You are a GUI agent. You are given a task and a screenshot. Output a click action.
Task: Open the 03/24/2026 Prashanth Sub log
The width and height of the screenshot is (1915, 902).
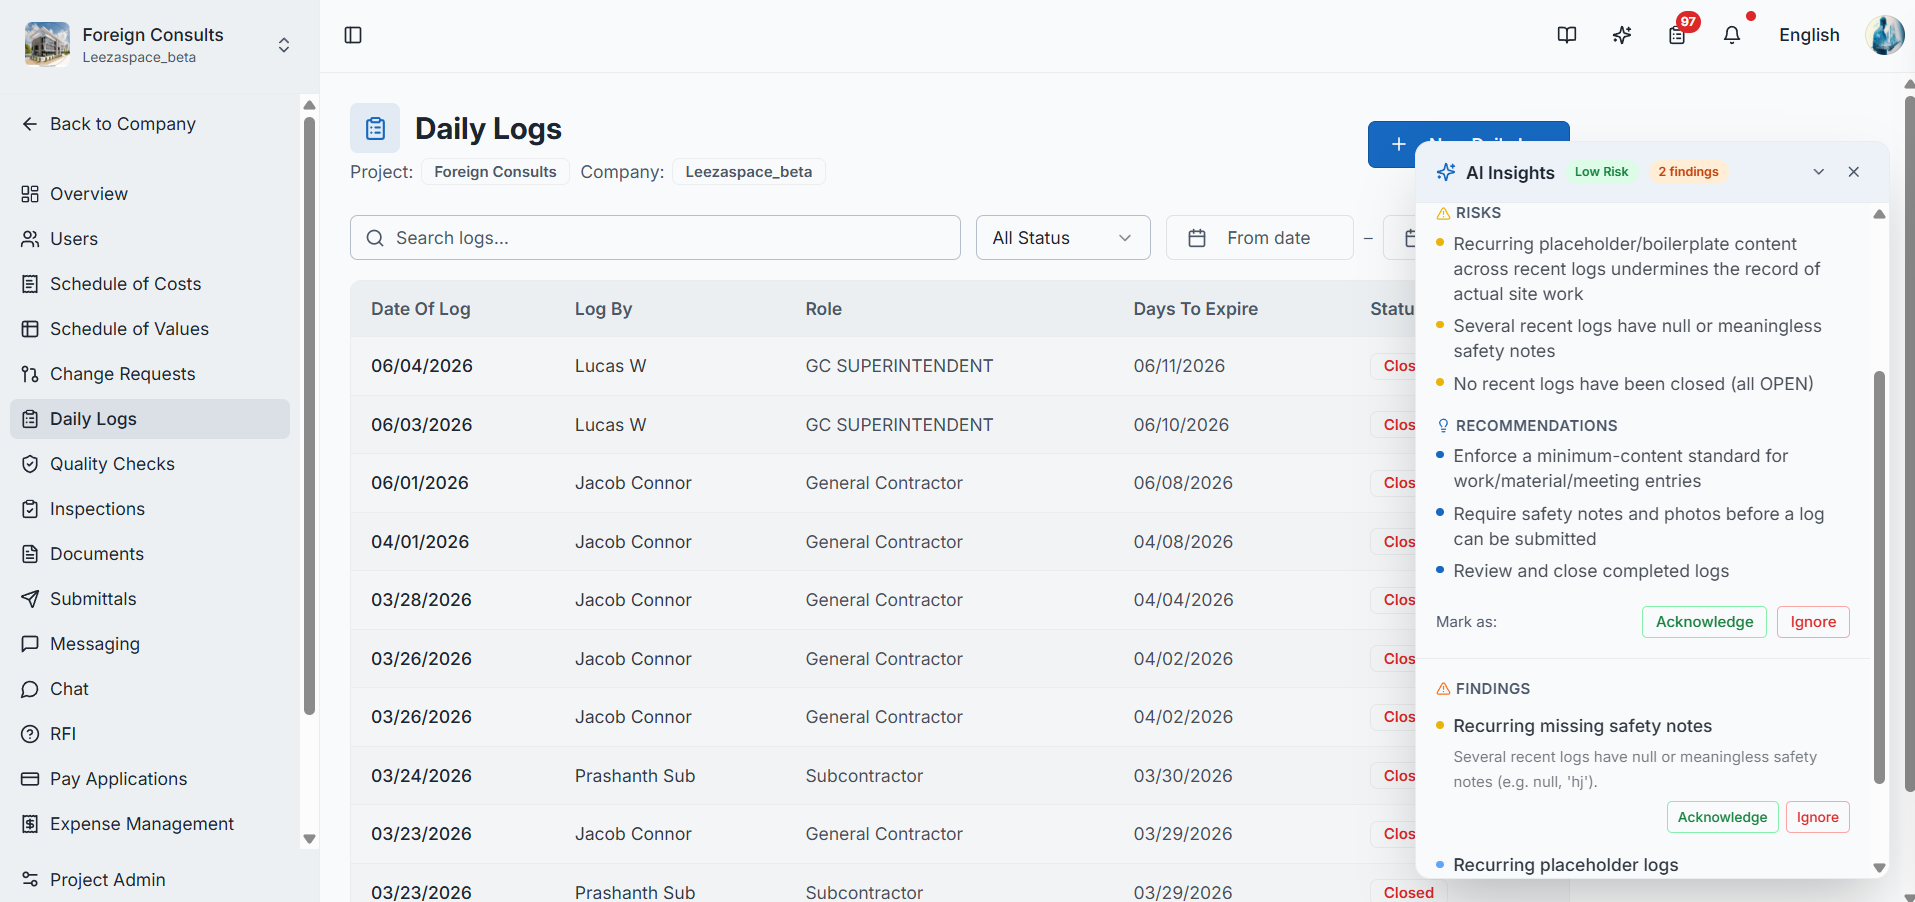pos(883,776)
